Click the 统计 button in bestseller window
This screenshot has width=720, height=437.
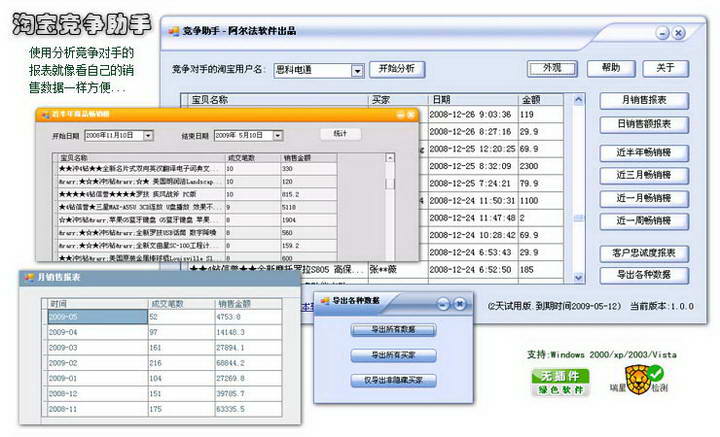point(340,134)
